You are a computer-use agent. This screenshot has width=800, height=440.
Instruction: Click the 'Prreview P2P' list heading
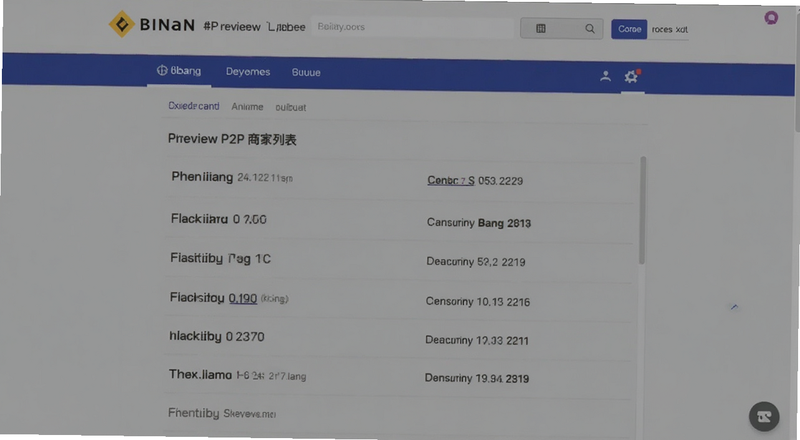tap(232, 139)
